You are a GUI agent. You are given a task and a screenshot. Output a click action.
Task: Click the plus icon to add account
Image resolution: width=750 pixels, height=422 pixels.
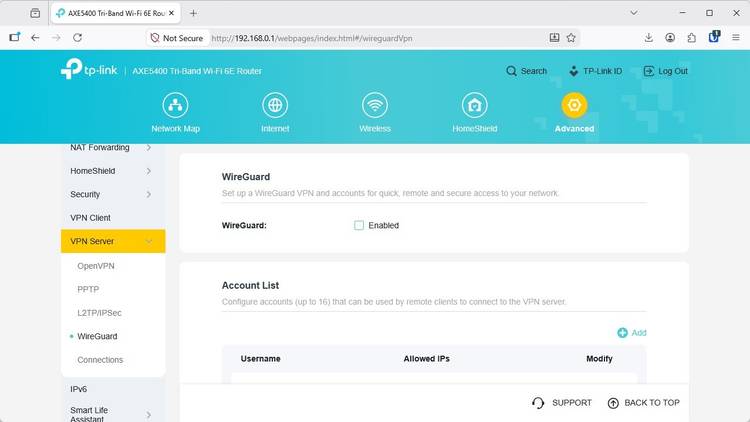622,333
